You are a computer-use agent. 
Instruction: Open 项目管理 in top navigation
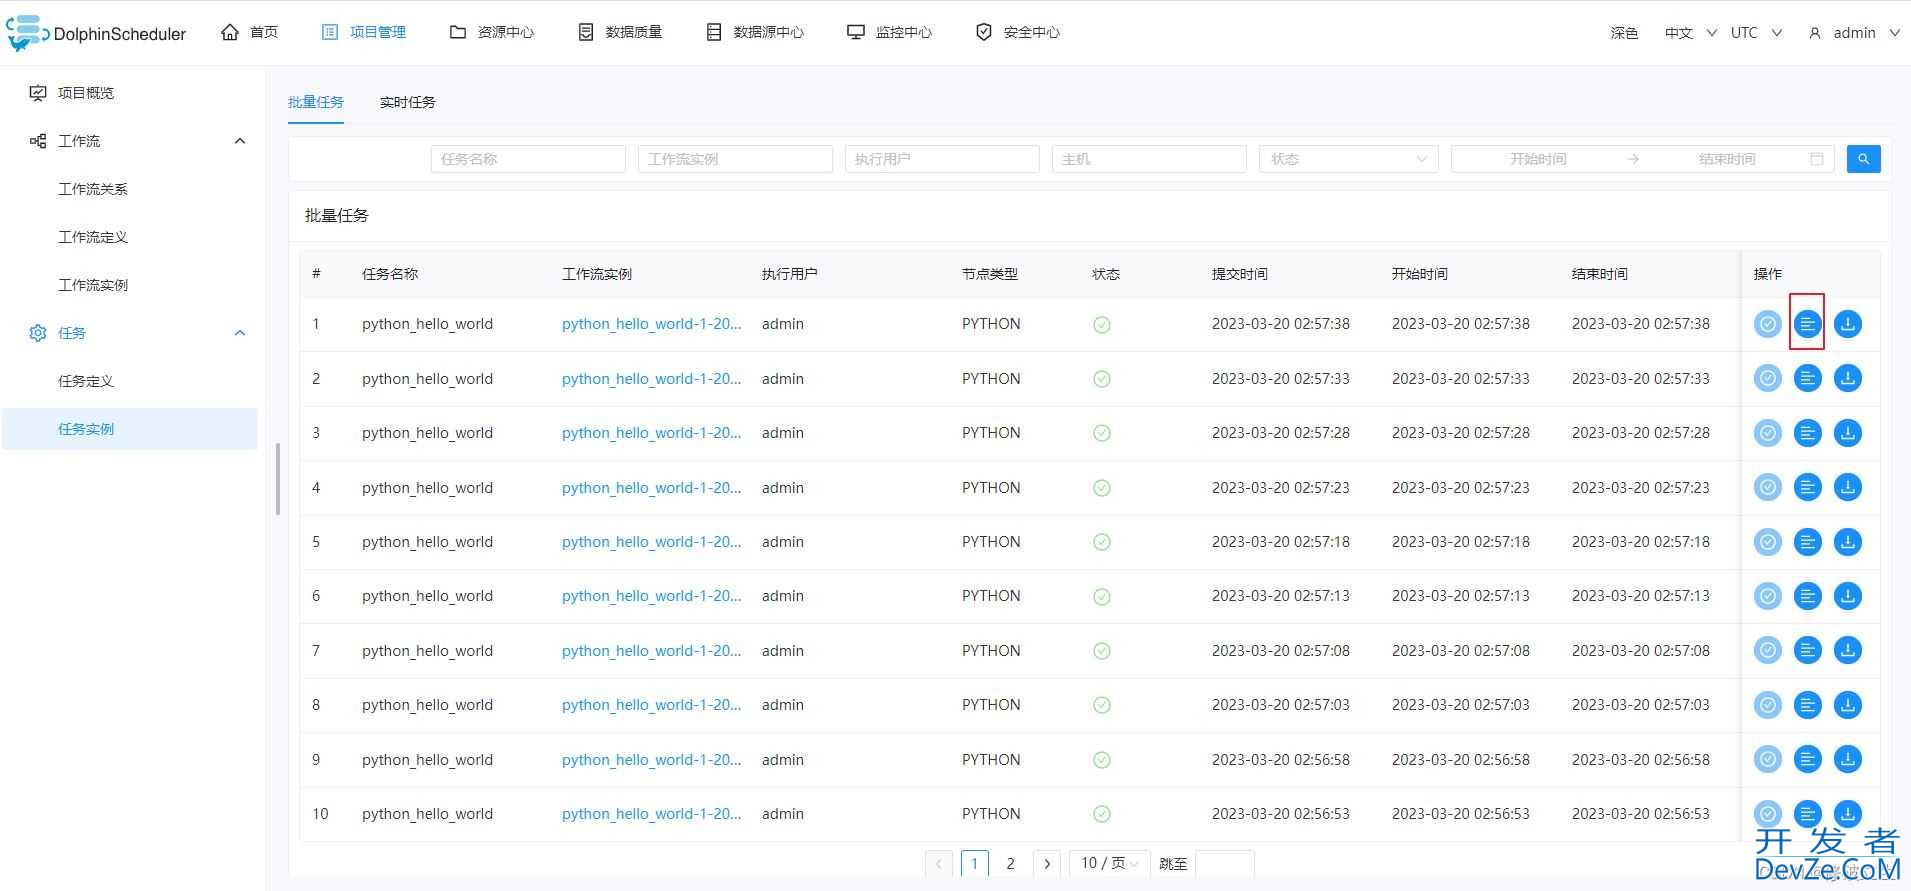click(364, 33)
